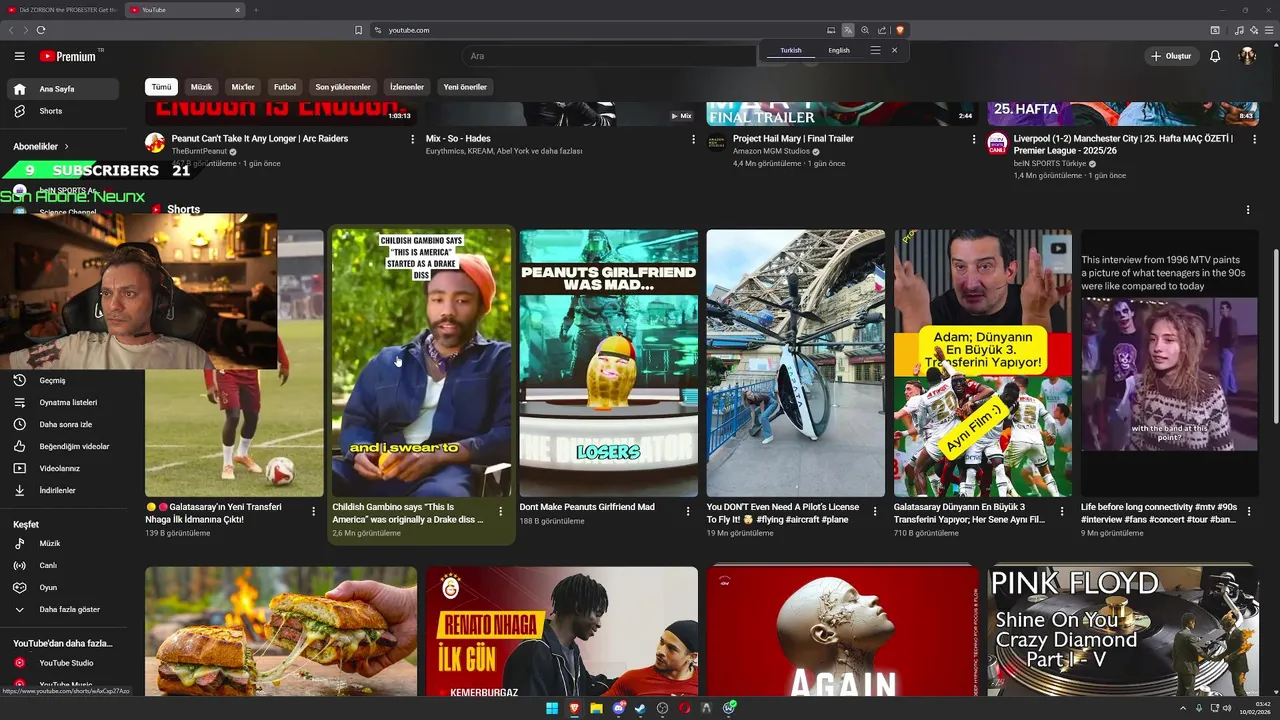Screen dimensions: 1280x720
Task: Open Amazon MGM Studios channel link
Action: (771, 151)
